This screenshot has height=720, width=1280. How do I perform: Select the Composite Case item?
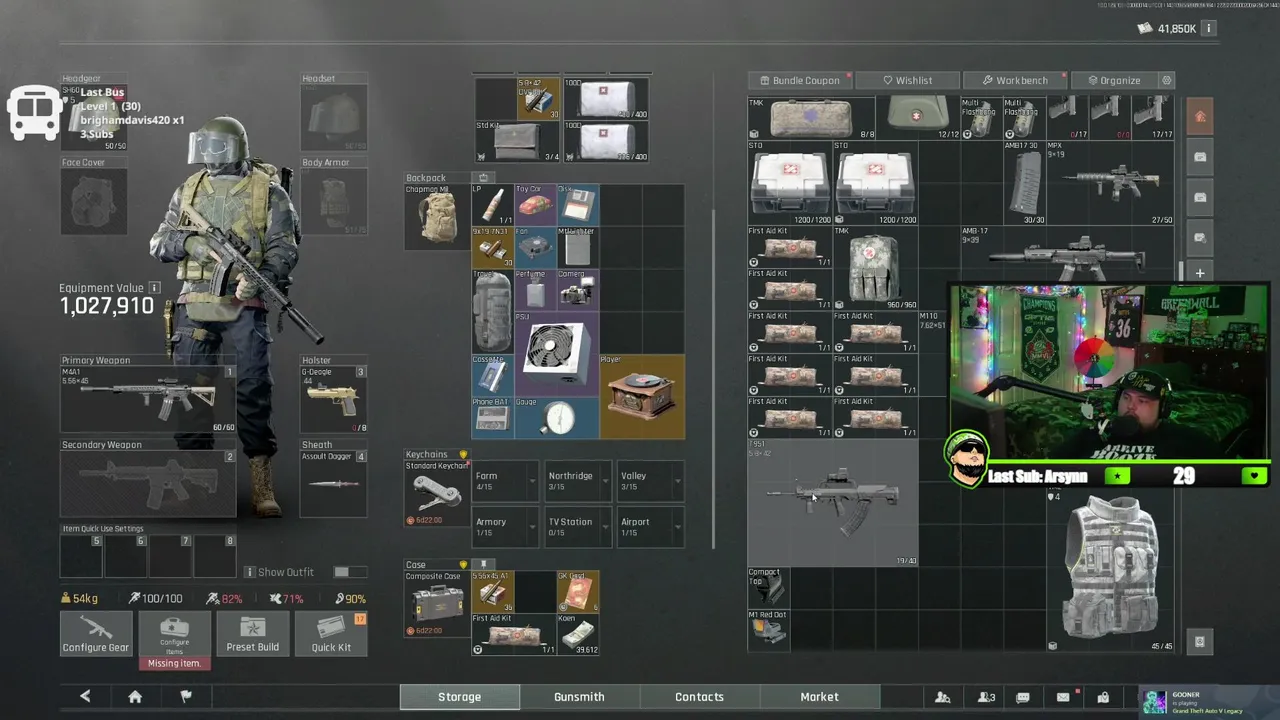pos(436,604)
